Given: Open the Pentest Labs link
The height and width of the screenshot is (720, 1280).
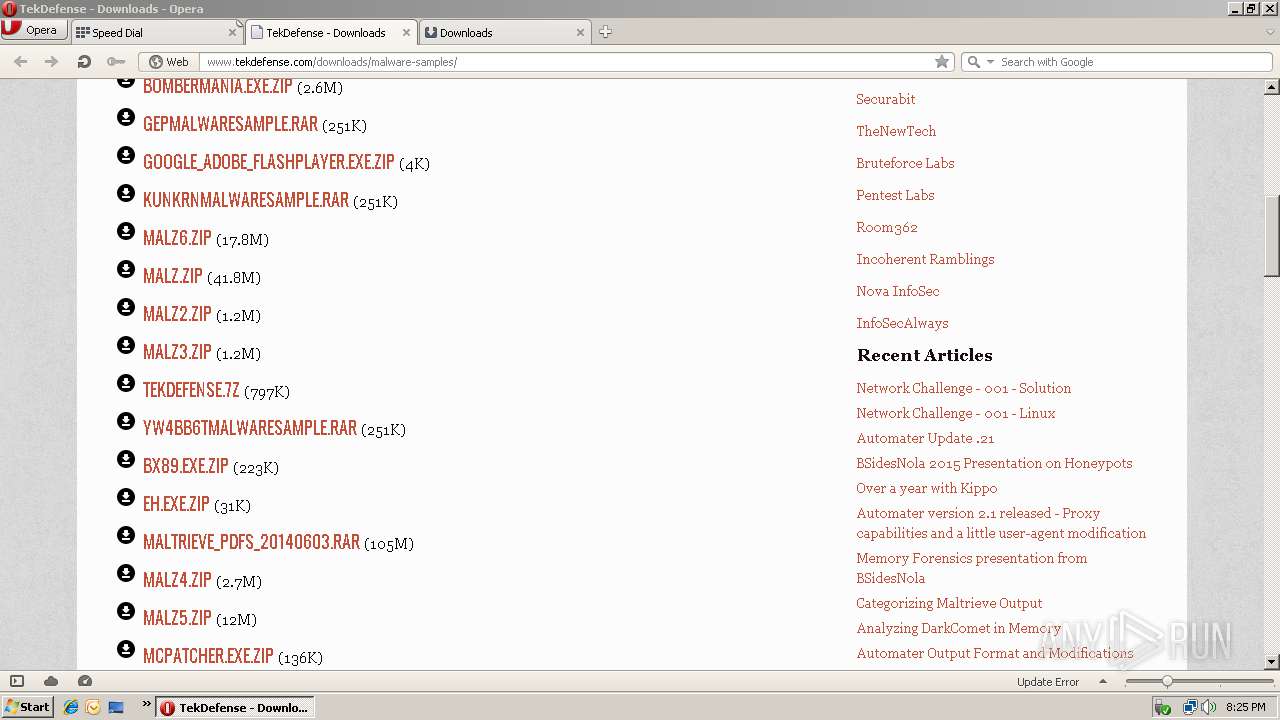Looking at the screenshot, I should click(x=895, y=195).
